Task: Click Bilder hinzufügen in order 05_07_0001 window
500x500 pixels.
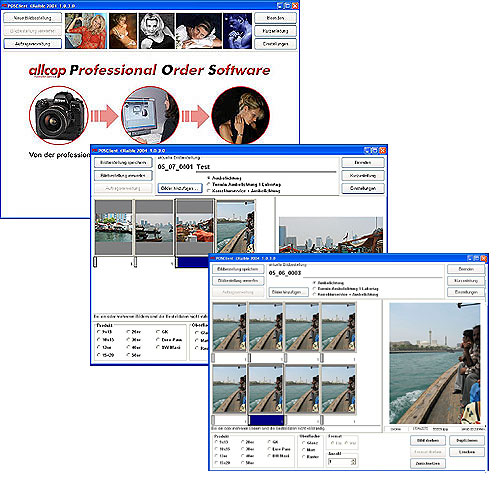Action: click(x=180, y=188)
